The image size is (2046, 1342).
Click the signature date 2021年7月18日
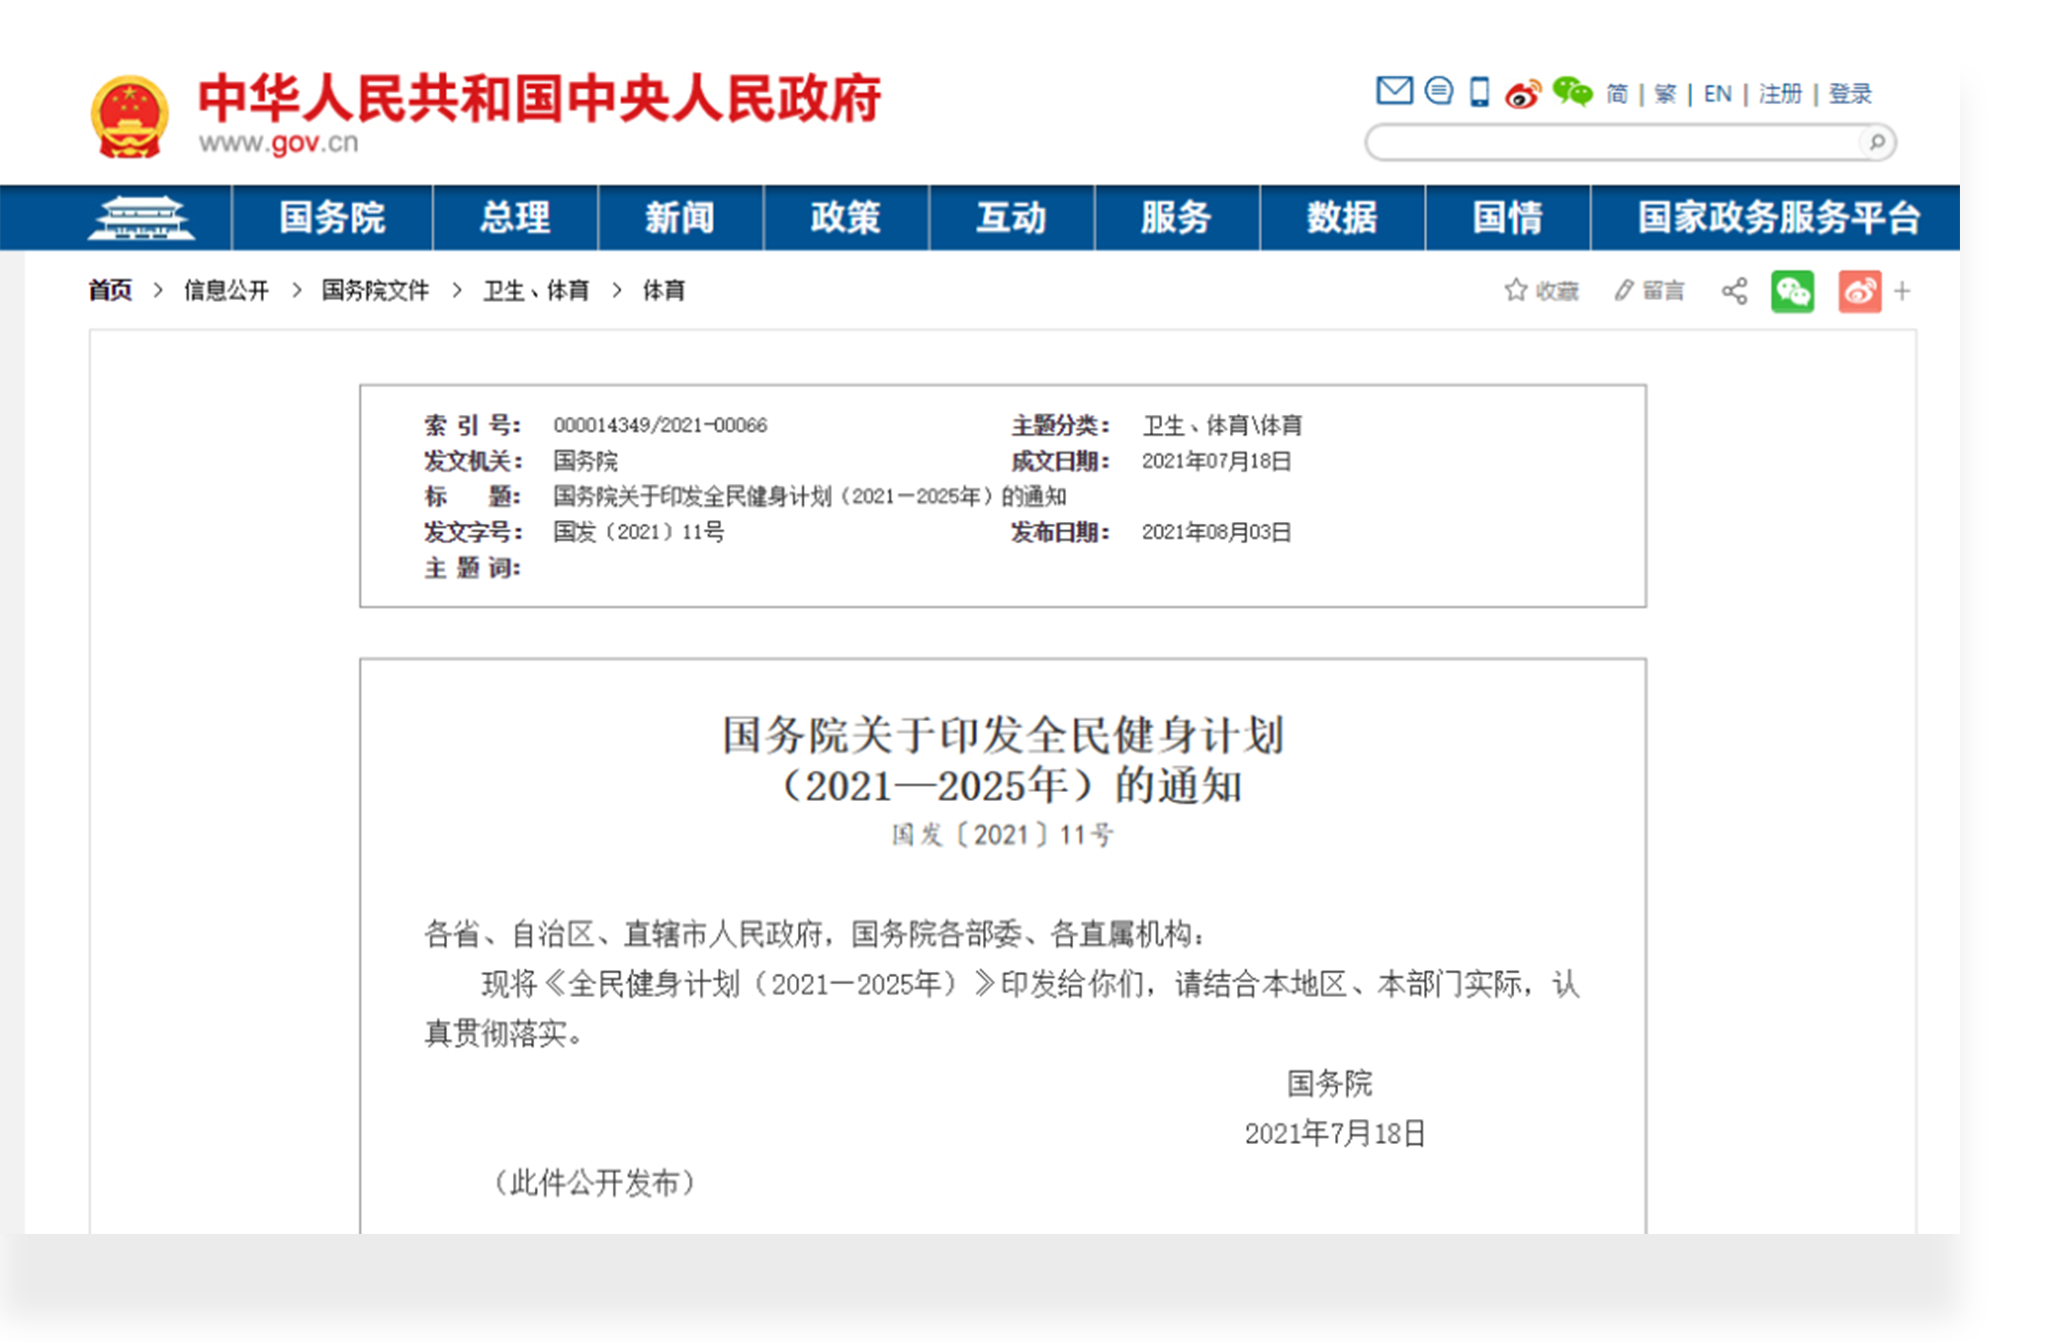point(1335,1133)
